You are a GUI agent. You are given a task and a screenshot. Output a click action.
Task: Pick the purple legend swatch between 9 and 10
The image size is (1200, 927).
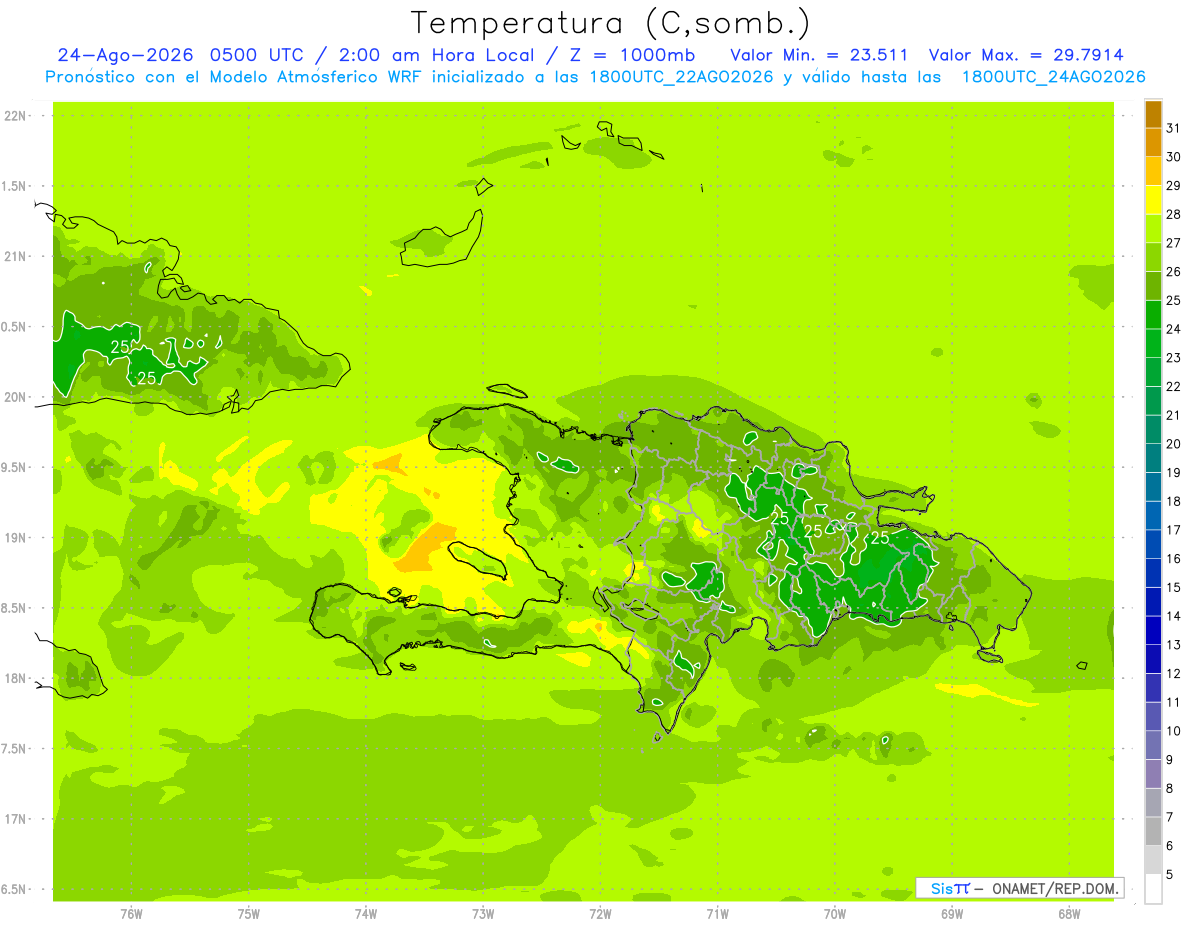click(x=1153, y=745)
